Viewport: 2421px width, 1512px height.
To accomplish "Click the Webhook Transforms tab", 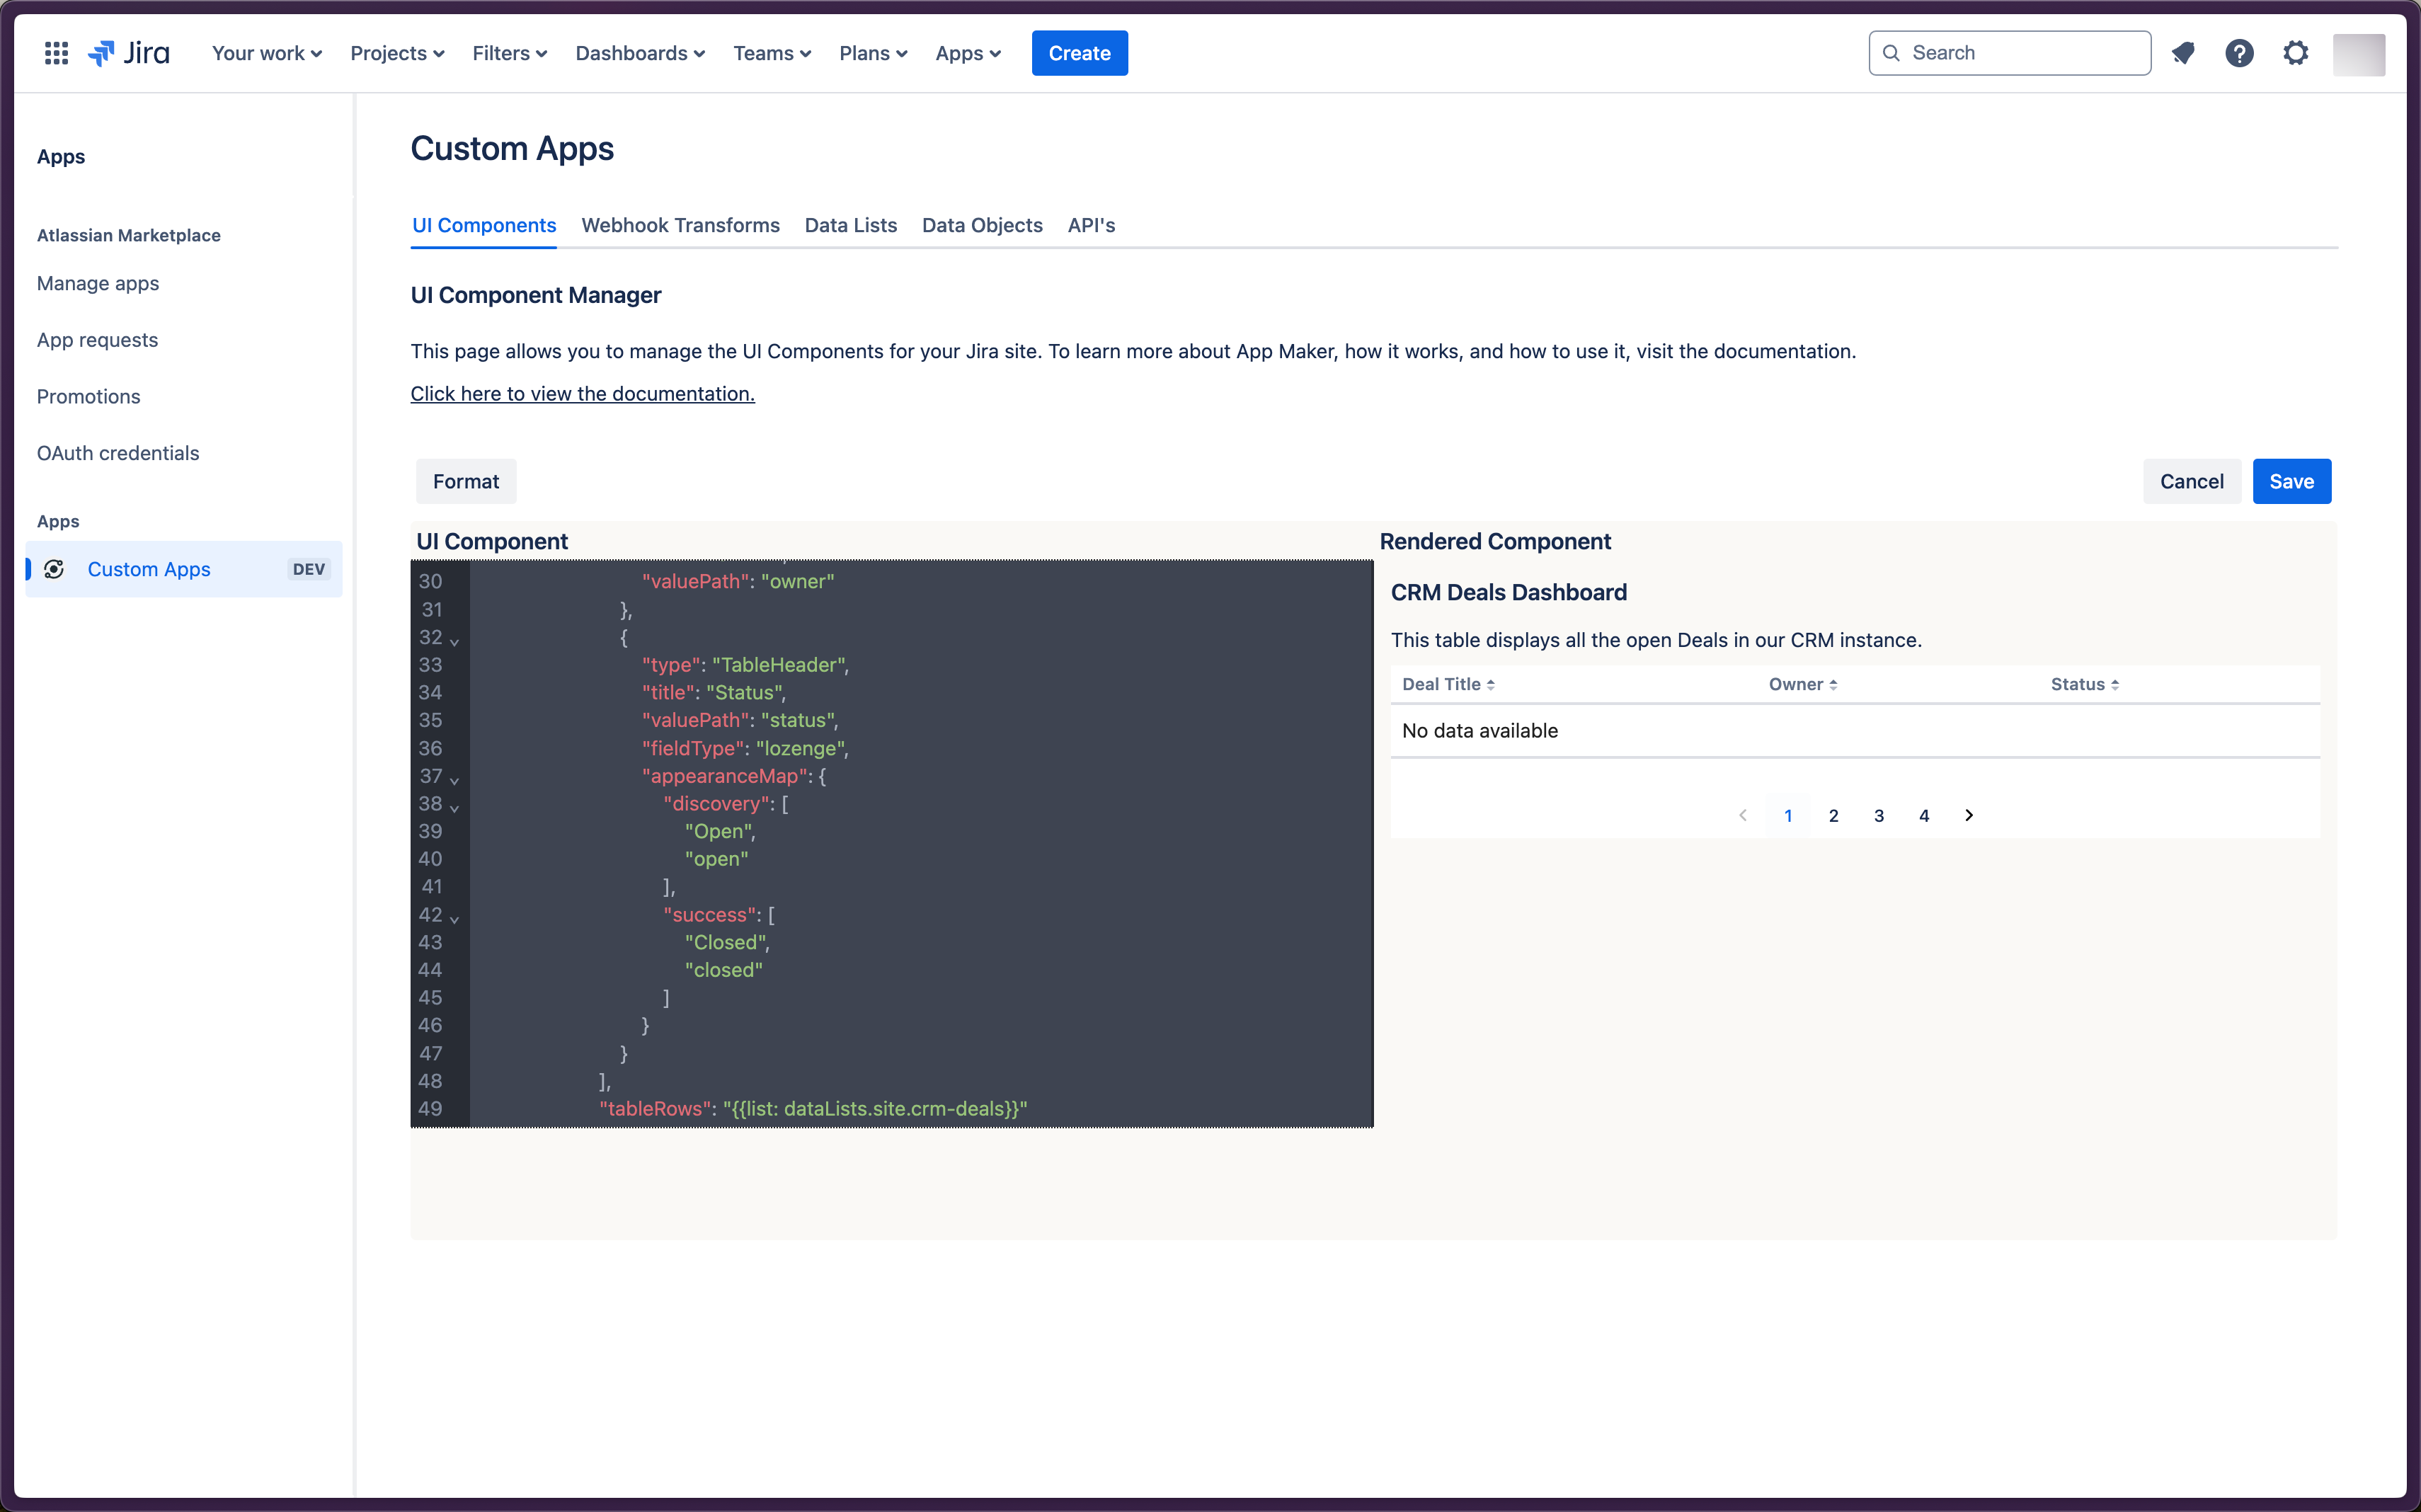I will (x=681, y=224).
